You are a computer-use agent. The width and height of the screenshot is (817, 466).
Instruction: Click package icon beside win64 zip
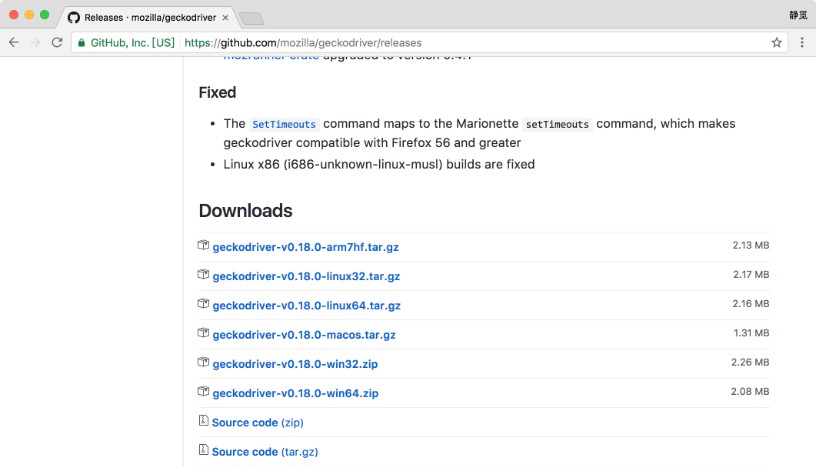point(203,391)
